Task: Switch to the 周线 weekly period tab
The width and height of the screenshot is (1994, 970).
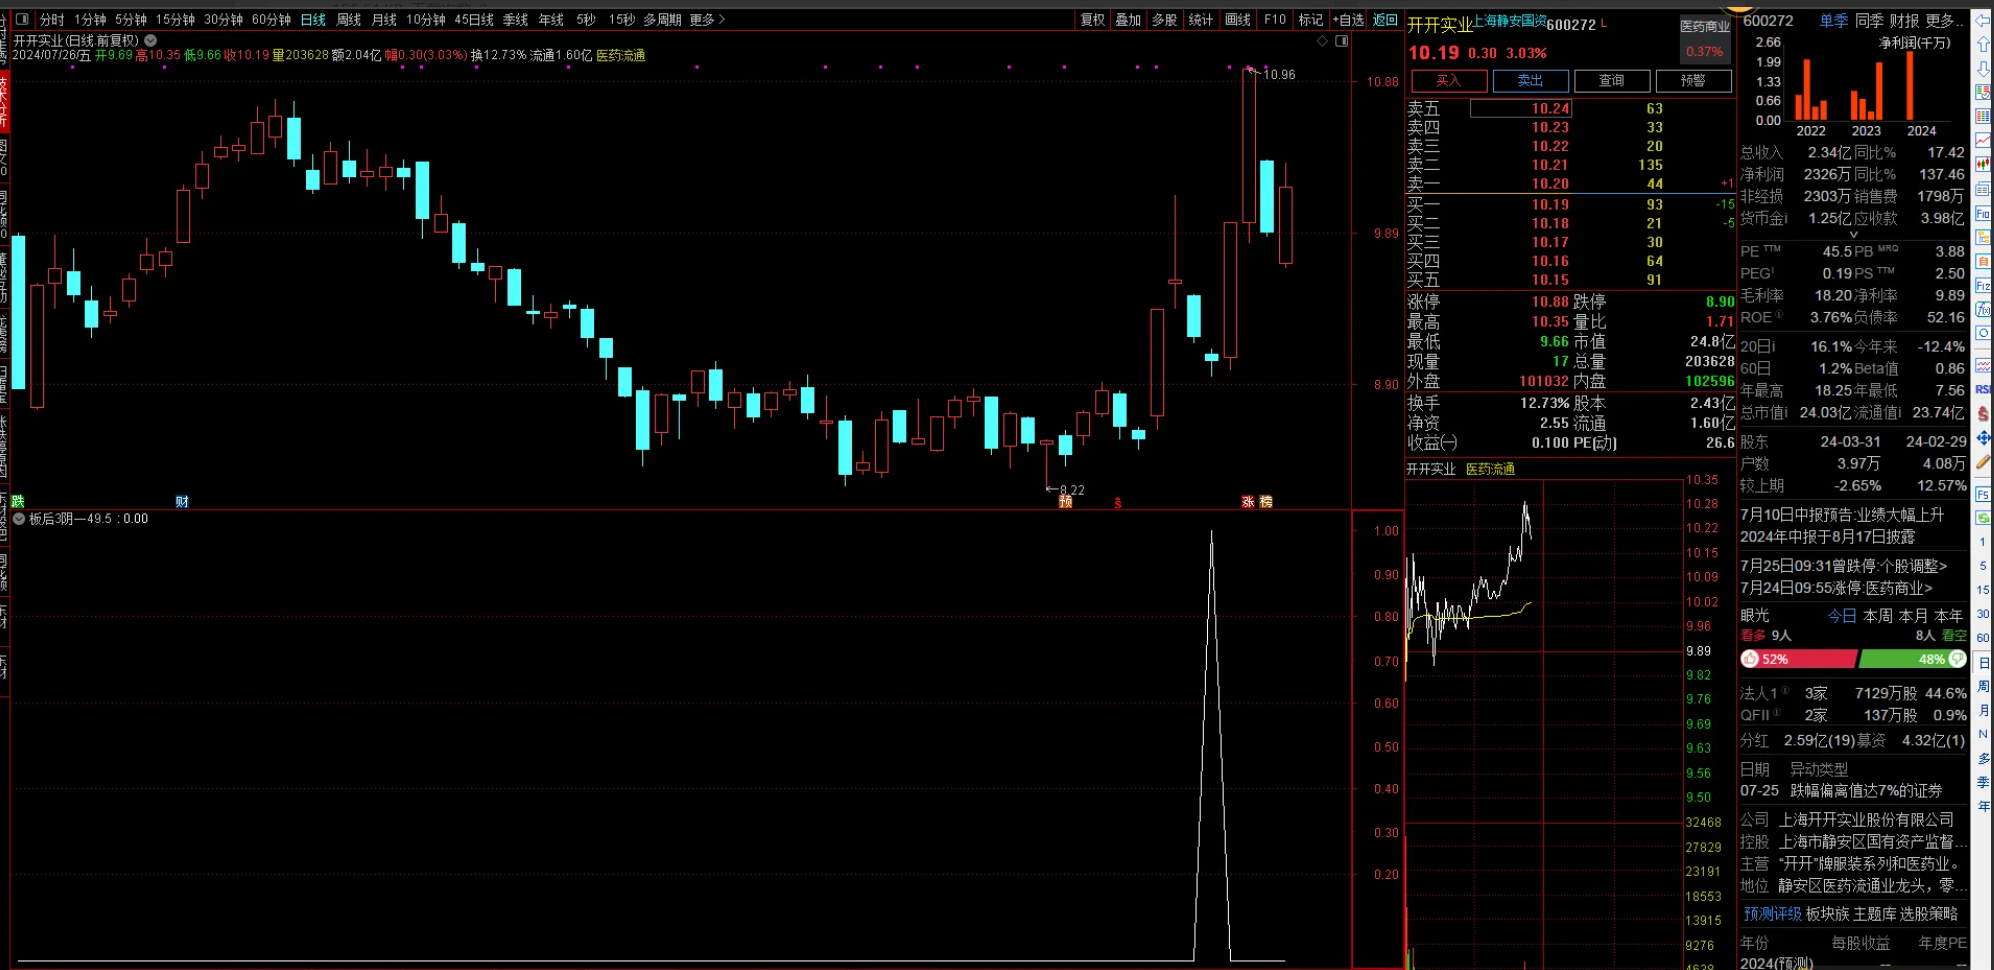Action: point(348,19)
